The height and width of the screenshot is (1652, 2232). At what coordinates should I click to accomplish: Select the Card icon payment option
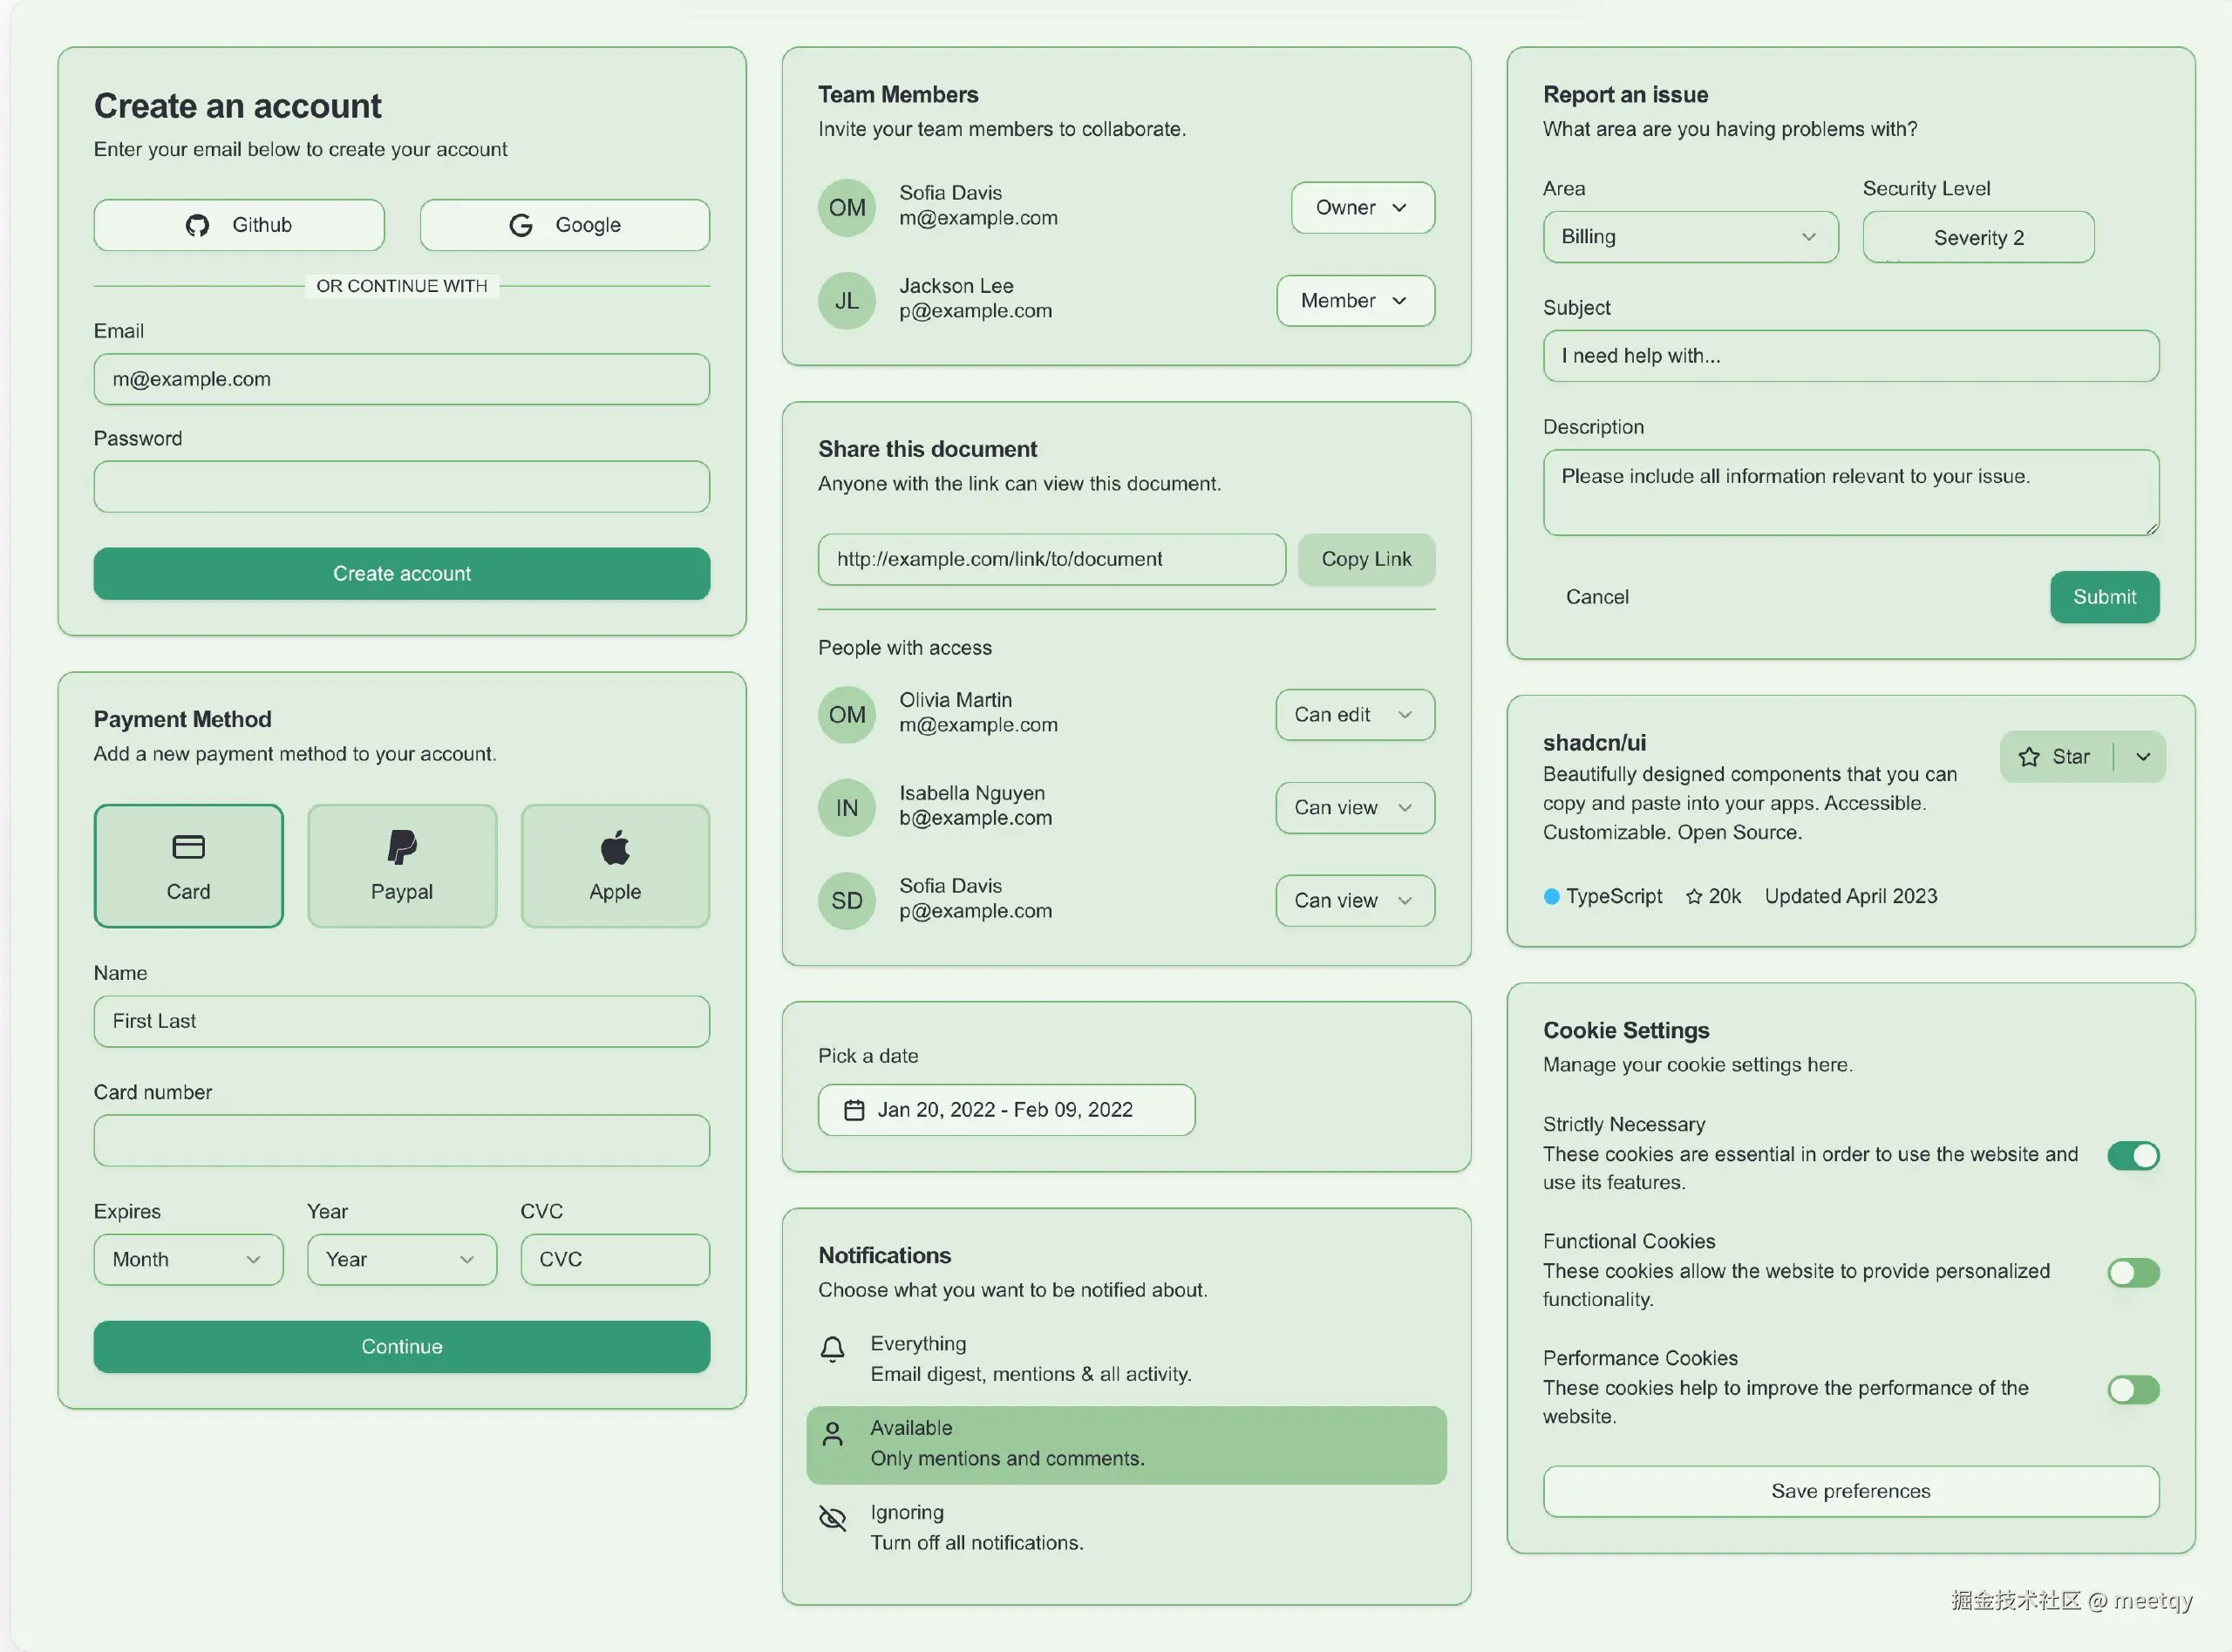click(188, 847)
